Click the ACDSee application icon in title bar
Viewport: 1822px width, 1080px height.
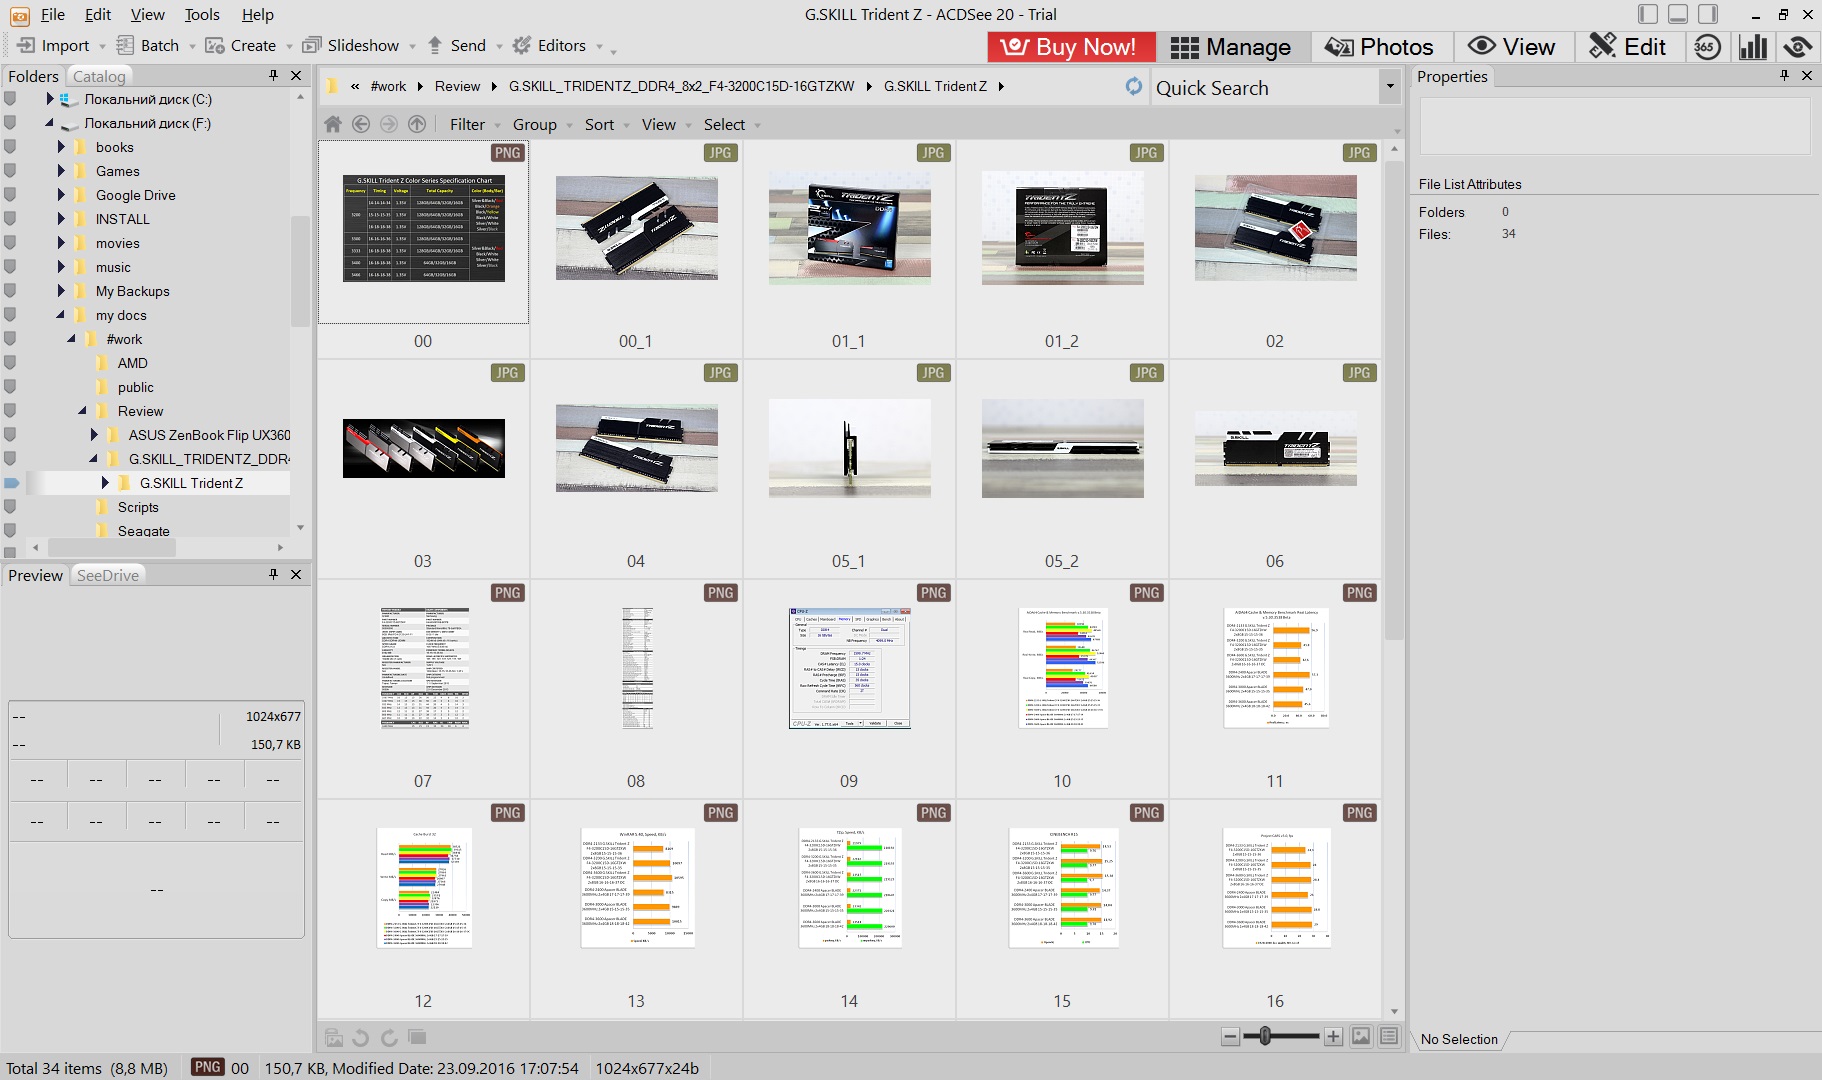click(x=19, y=15)
